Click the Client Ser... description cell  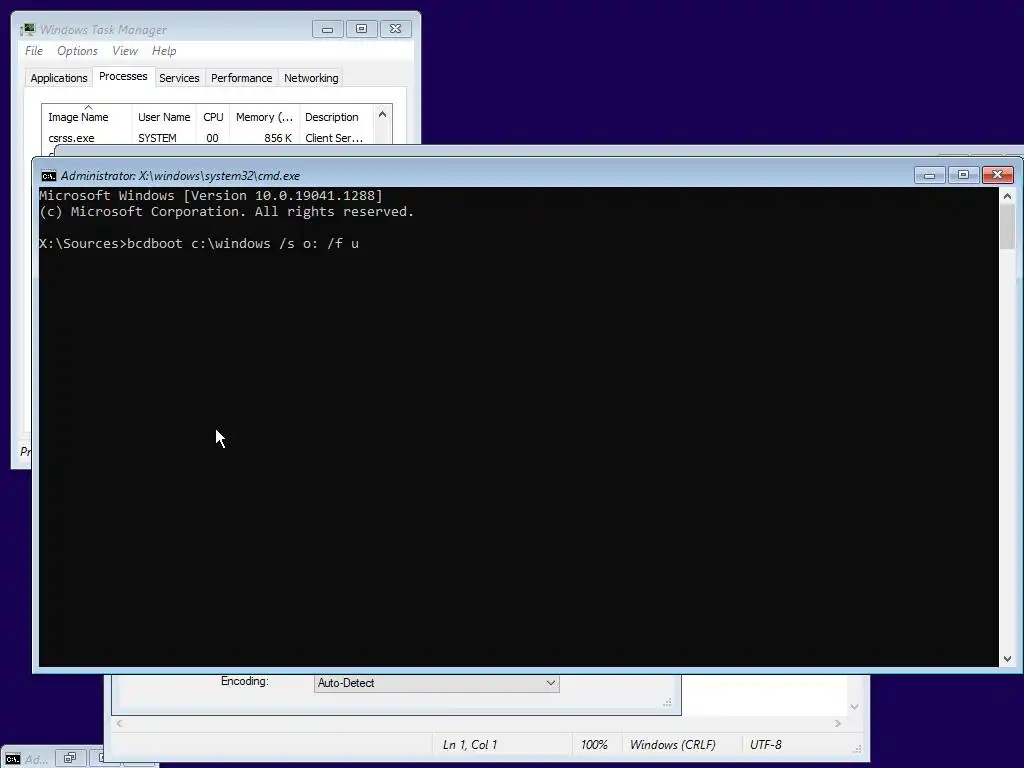pyautogui.click(x=334, y=138)
